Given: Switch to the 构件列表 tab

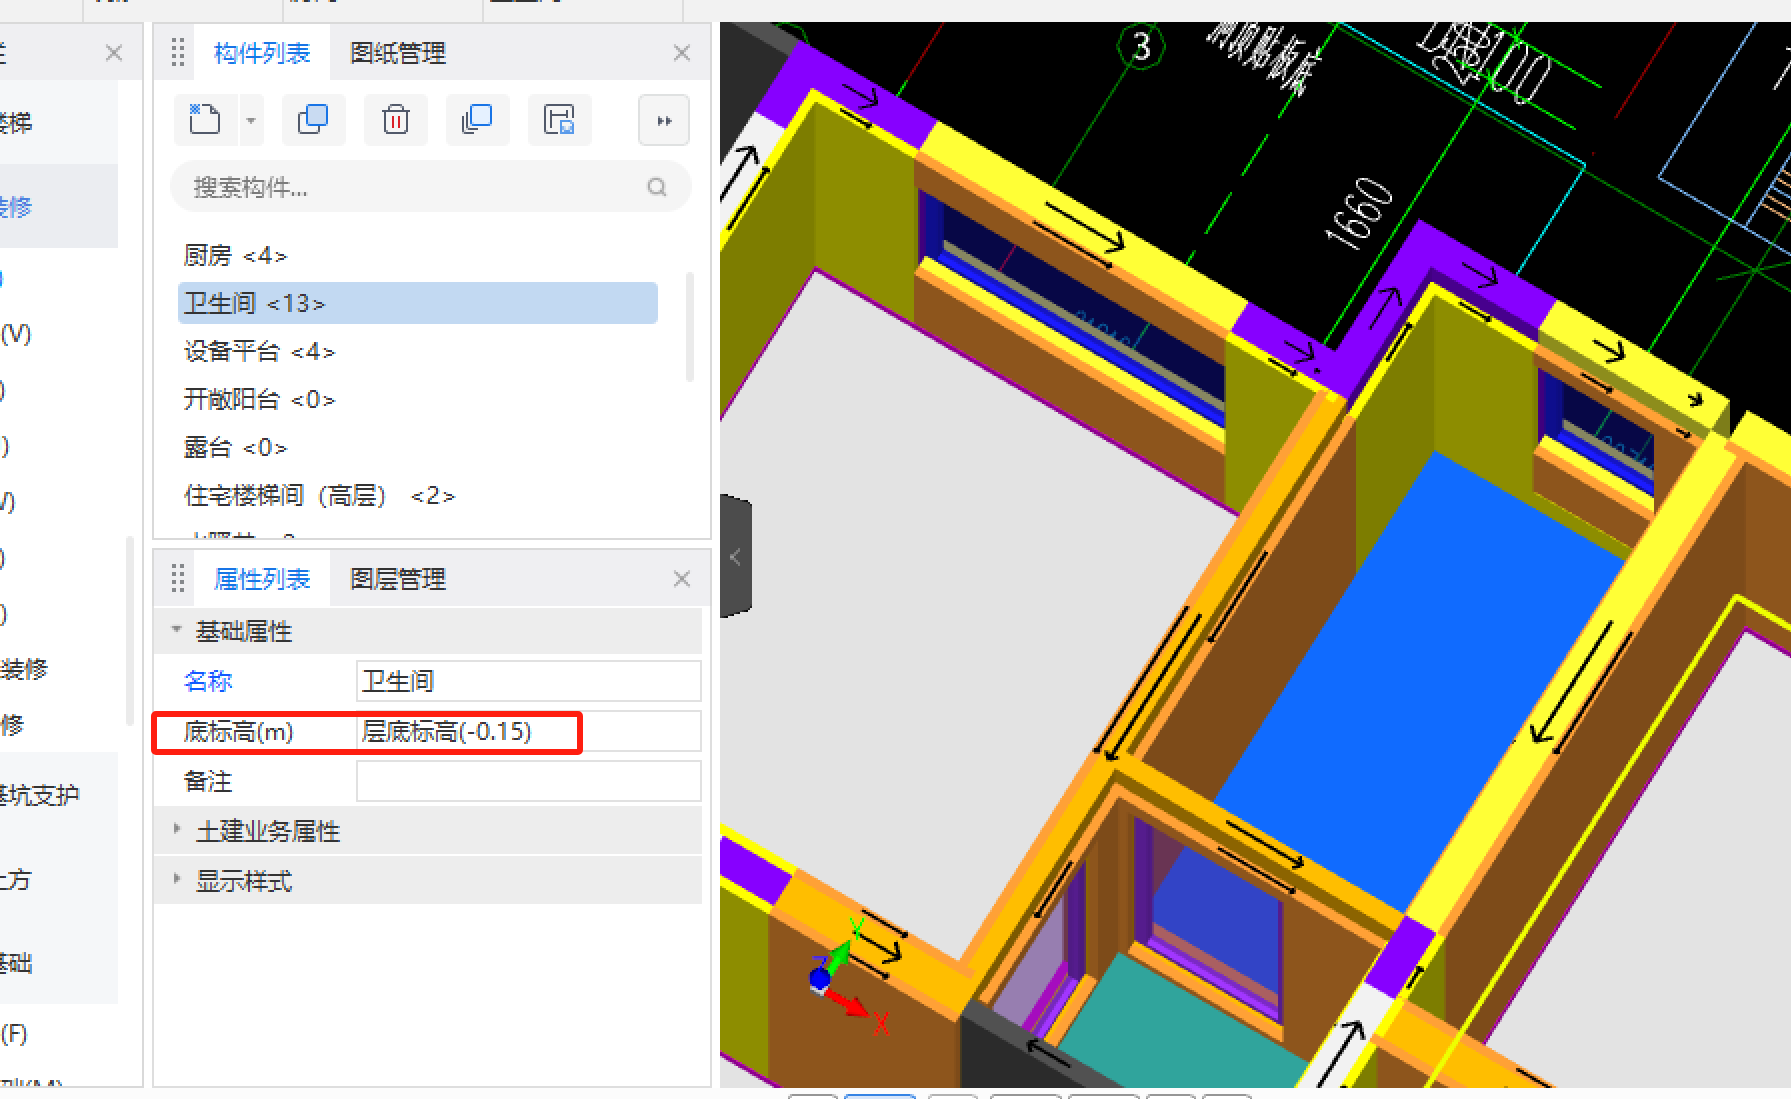Looking at the screenshot, I should click(262, 53).
